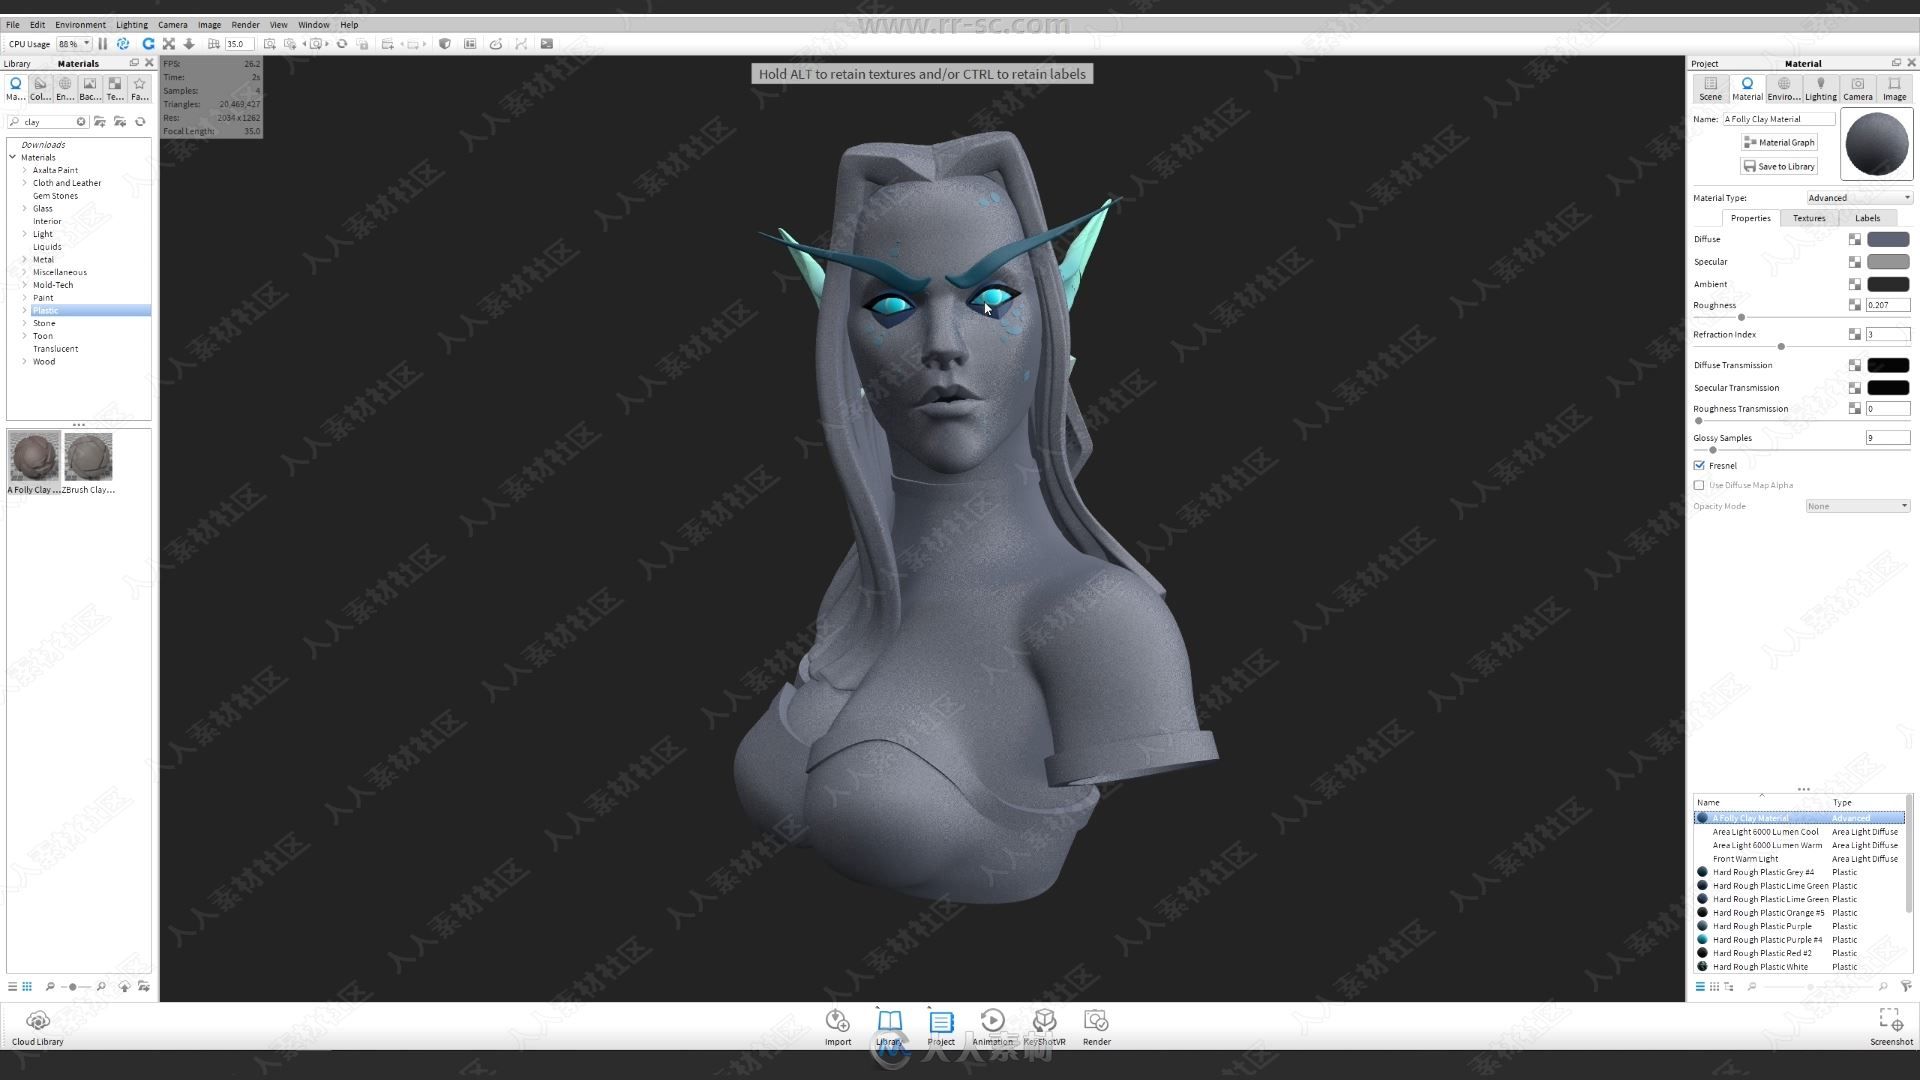Click the Import button in bottom bar

point(838,1026)
